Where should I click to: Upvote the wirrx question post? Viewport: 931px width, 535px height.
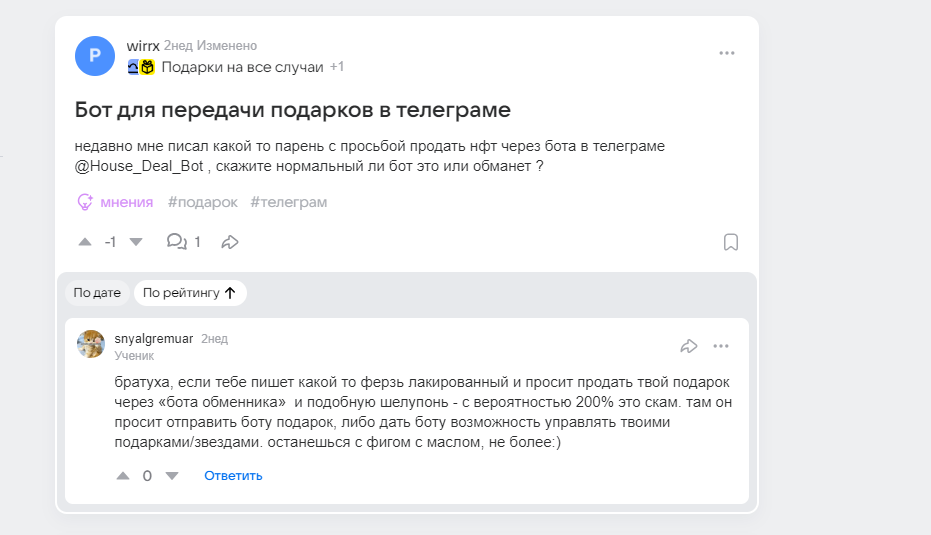[x=85, y=242]
